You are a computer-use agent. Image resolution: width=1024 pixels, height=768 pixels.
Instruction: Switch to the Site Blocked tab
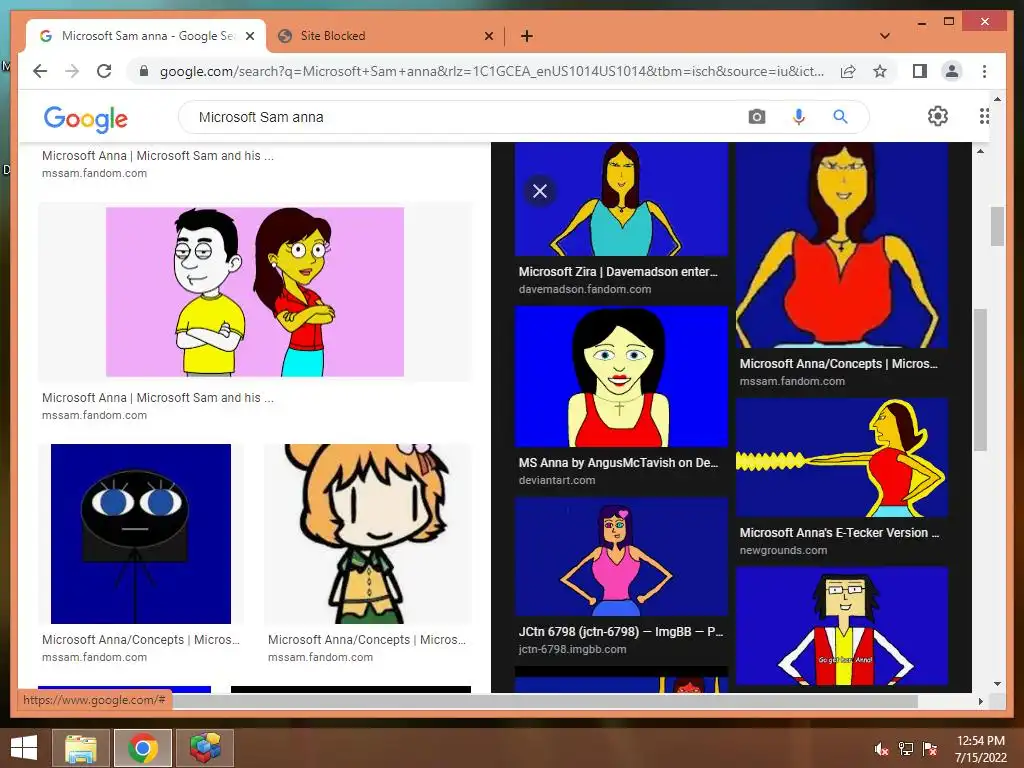tap(385, 36)
